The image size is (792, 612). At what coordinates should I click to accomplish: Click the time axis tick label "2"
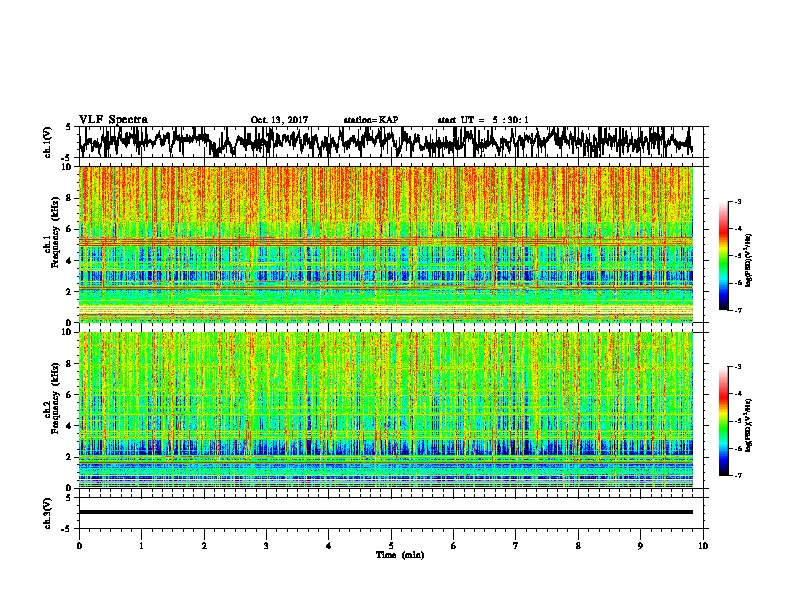(x=204, y=546)
